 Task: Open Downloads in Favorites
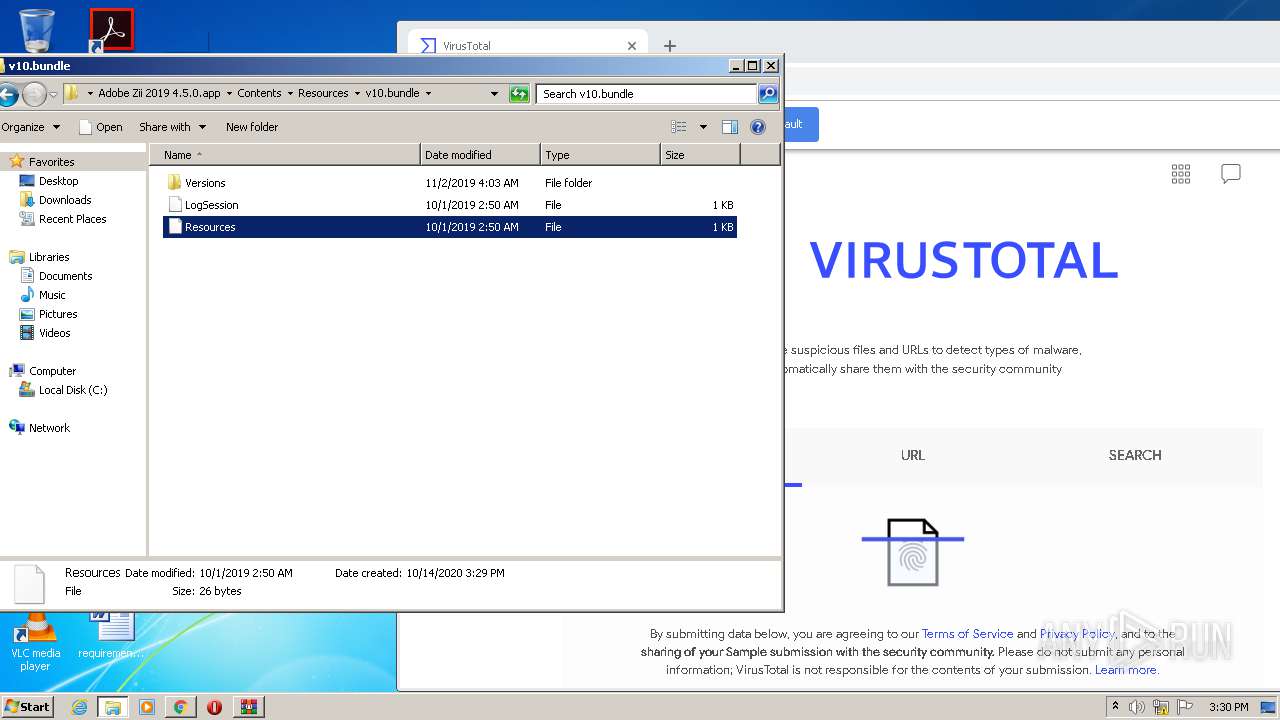[65, 200]
